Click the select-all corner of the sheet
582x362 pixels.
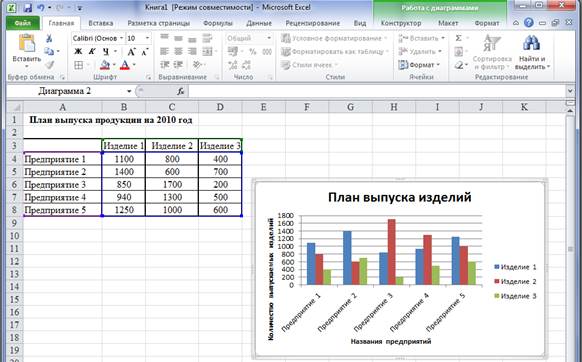tap(15, 107)
